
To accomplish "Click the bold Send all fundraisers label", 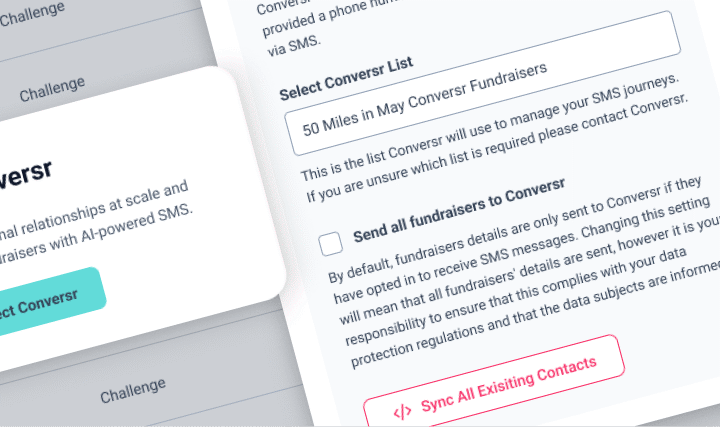I will coord(459,211).
